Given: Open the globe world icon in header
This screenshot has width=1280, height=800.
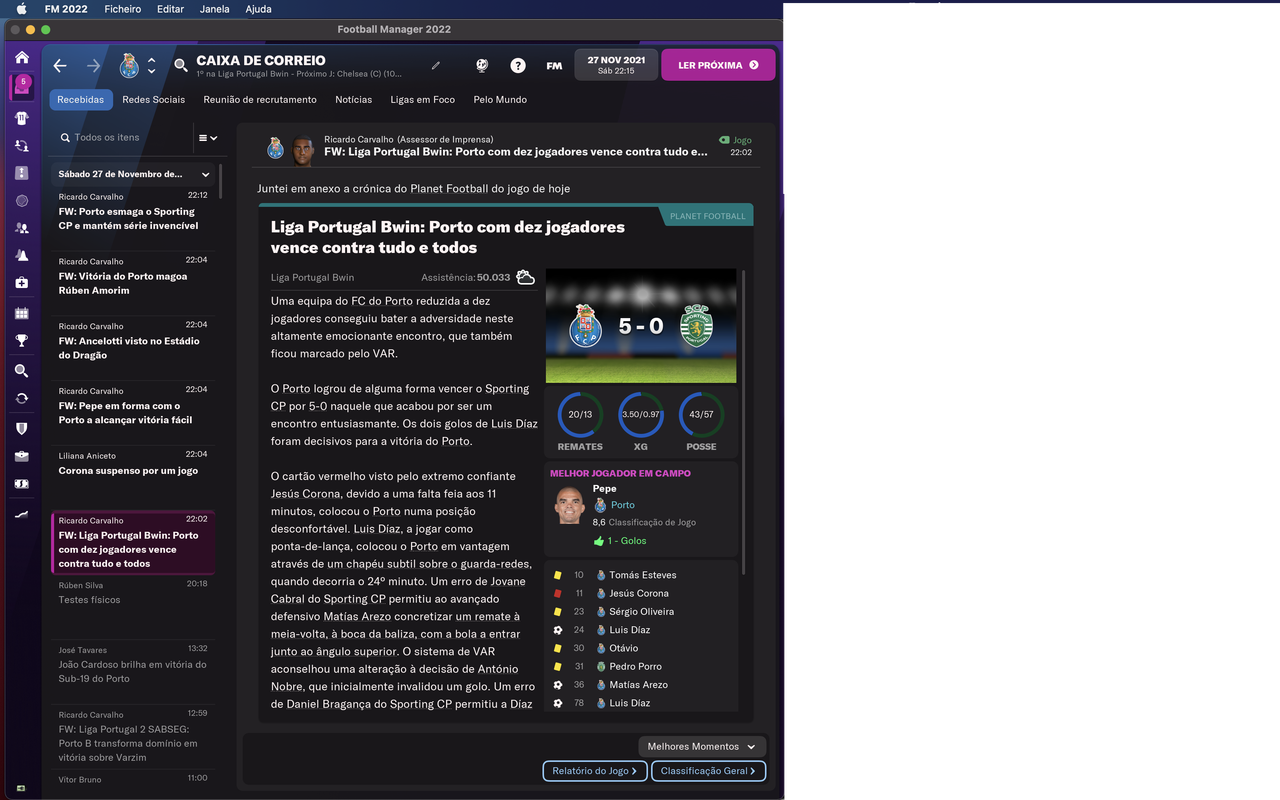Looking at the screenshot, I should (482, 66).
